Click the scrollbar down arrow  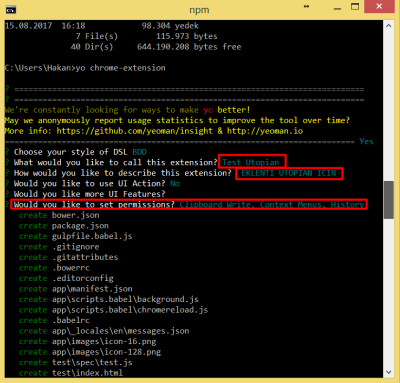[389, 372]
